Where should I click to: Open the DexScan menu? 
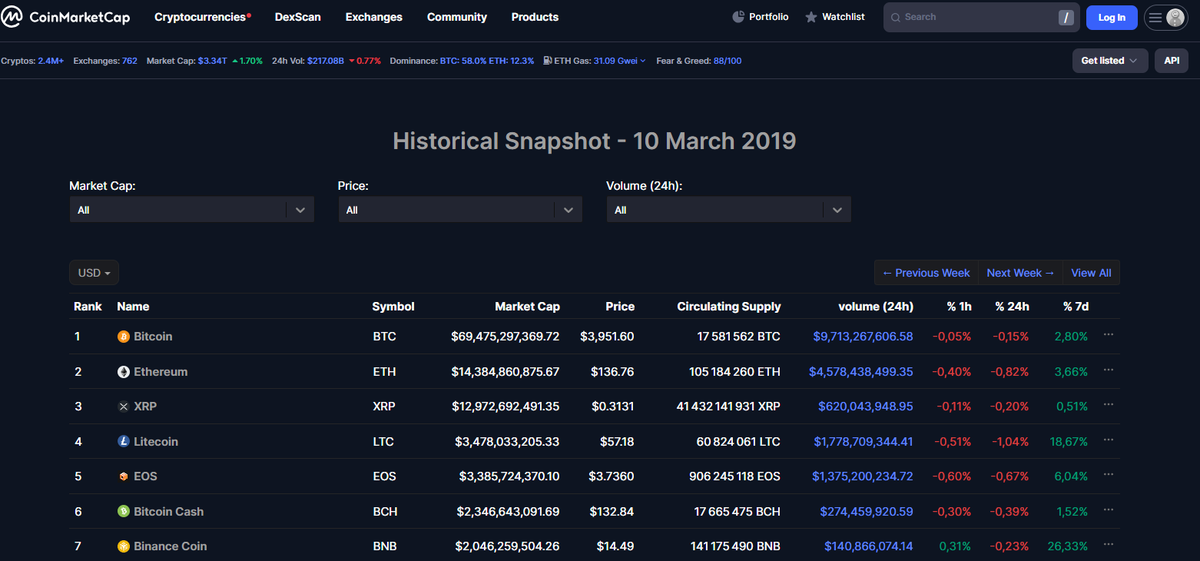[x=298, y=17]
